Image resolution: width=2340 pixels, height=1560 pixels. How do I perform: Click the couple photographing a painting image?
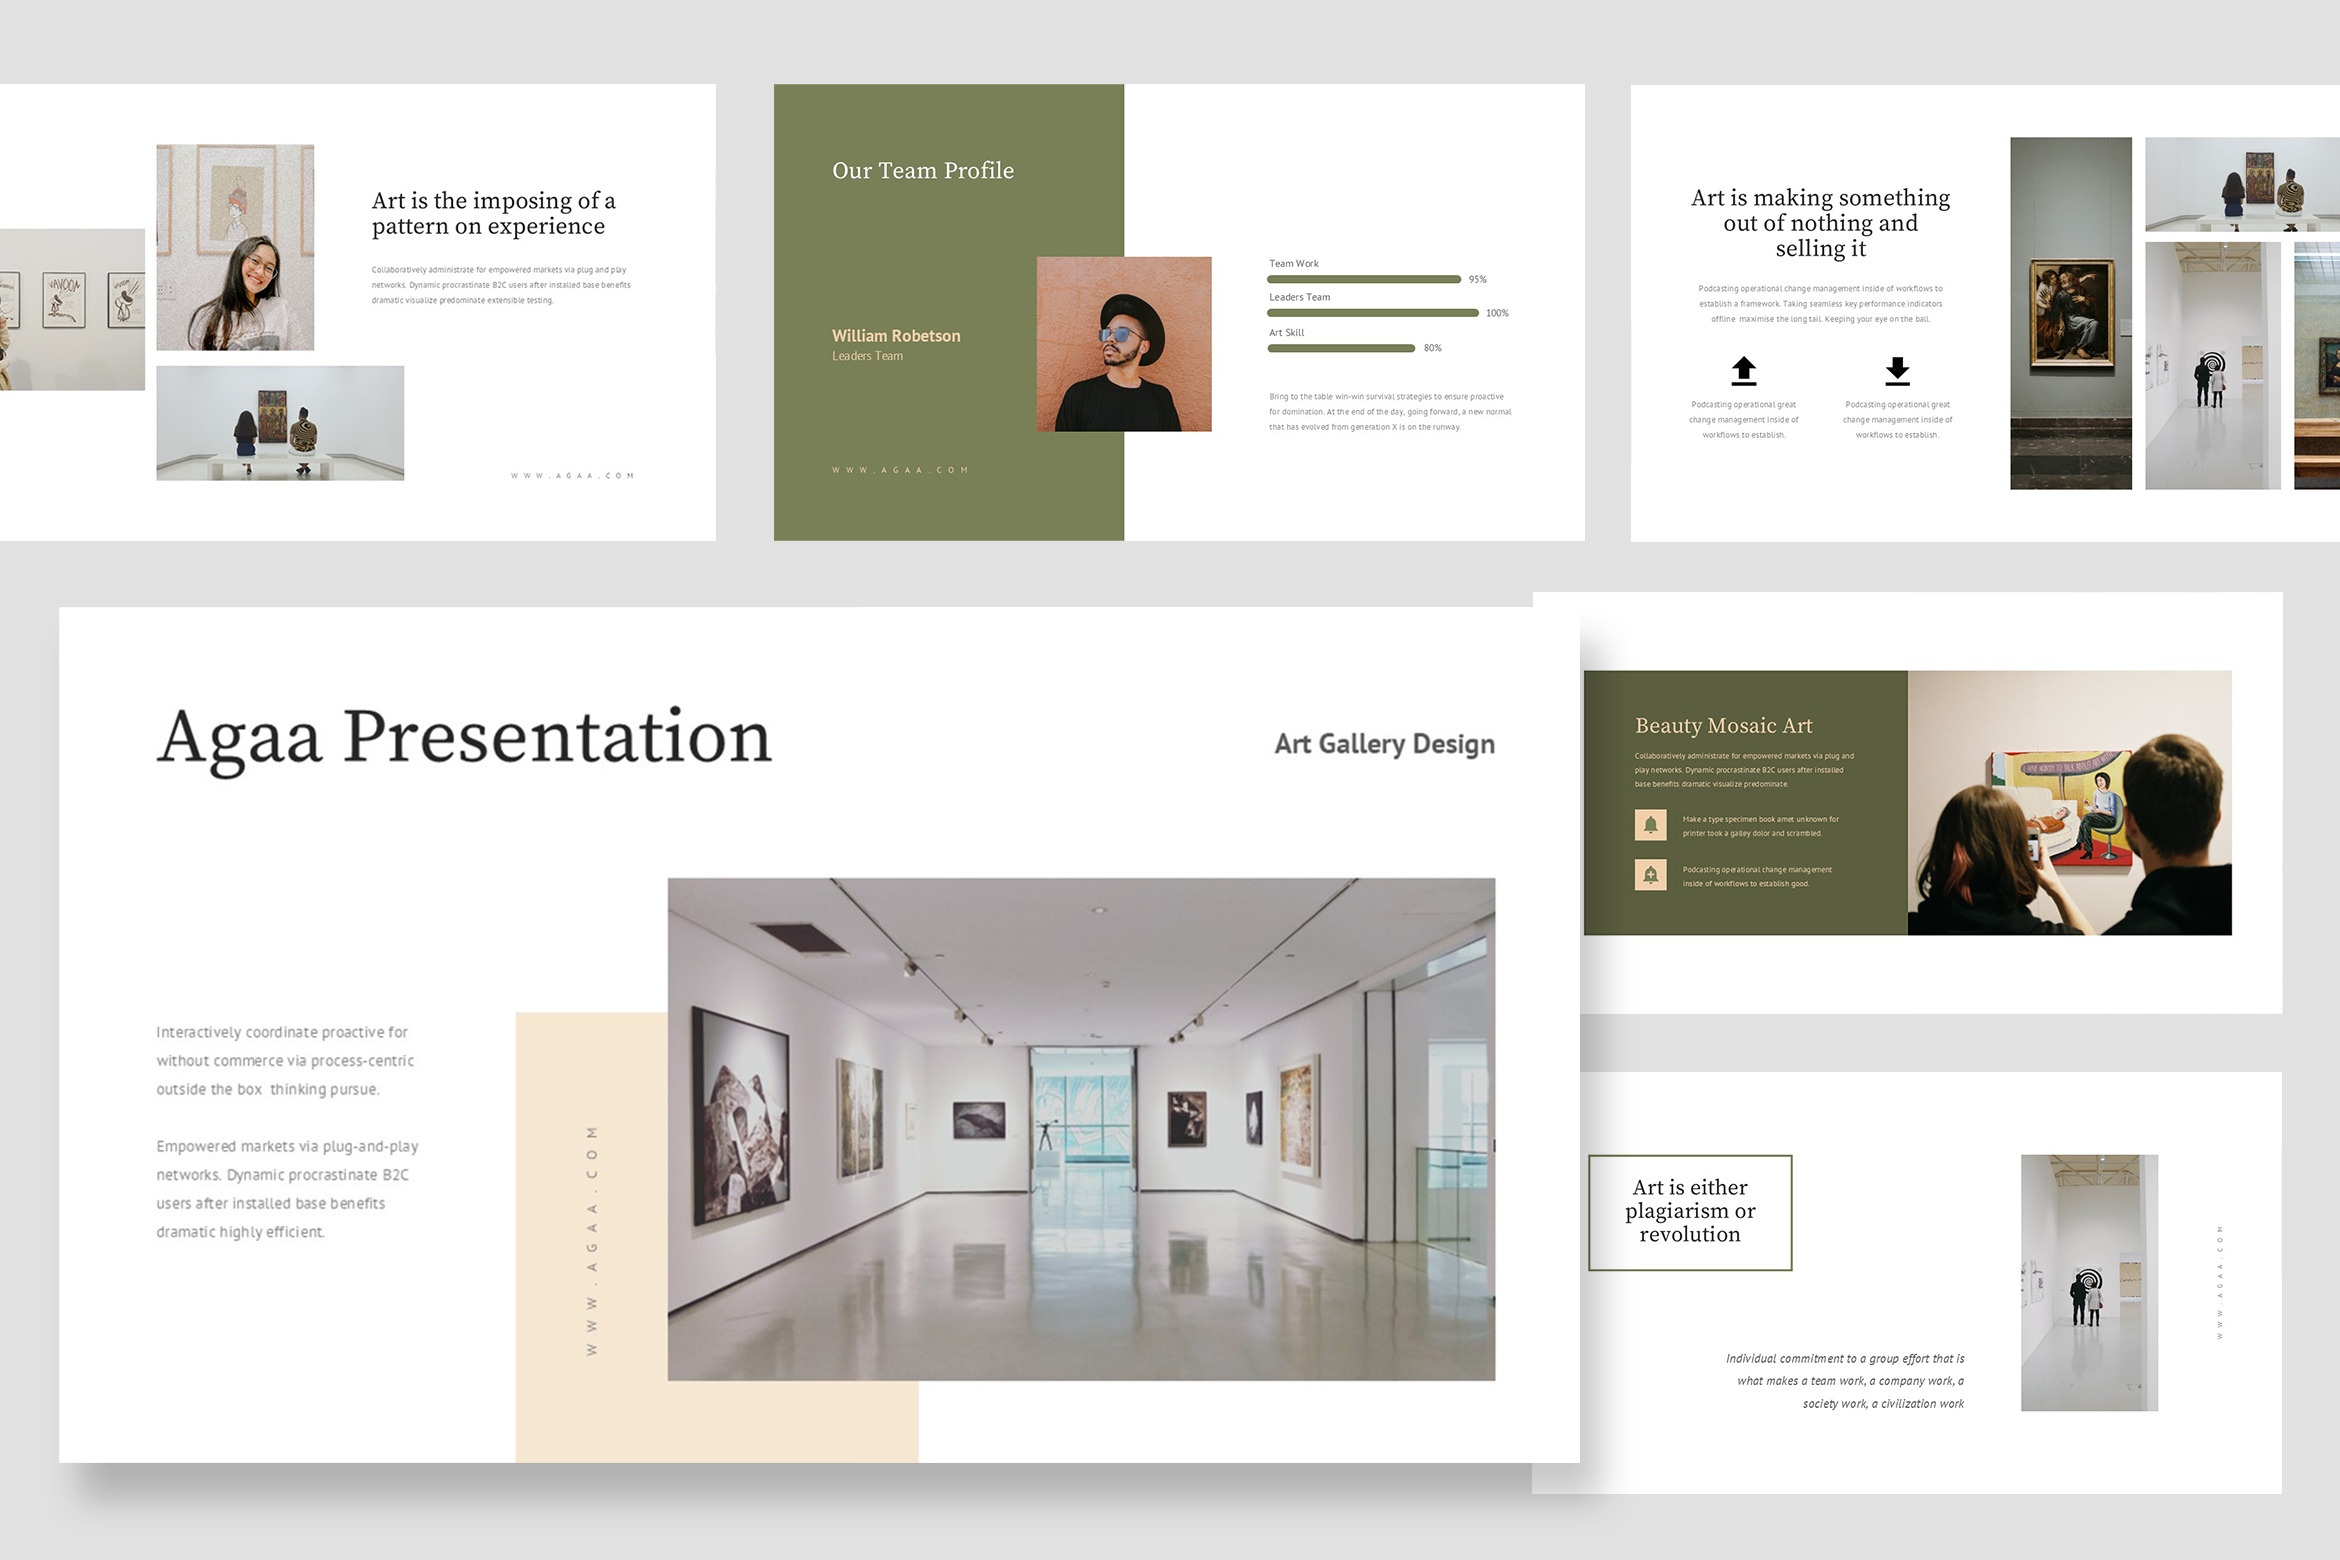point(2069,803)
